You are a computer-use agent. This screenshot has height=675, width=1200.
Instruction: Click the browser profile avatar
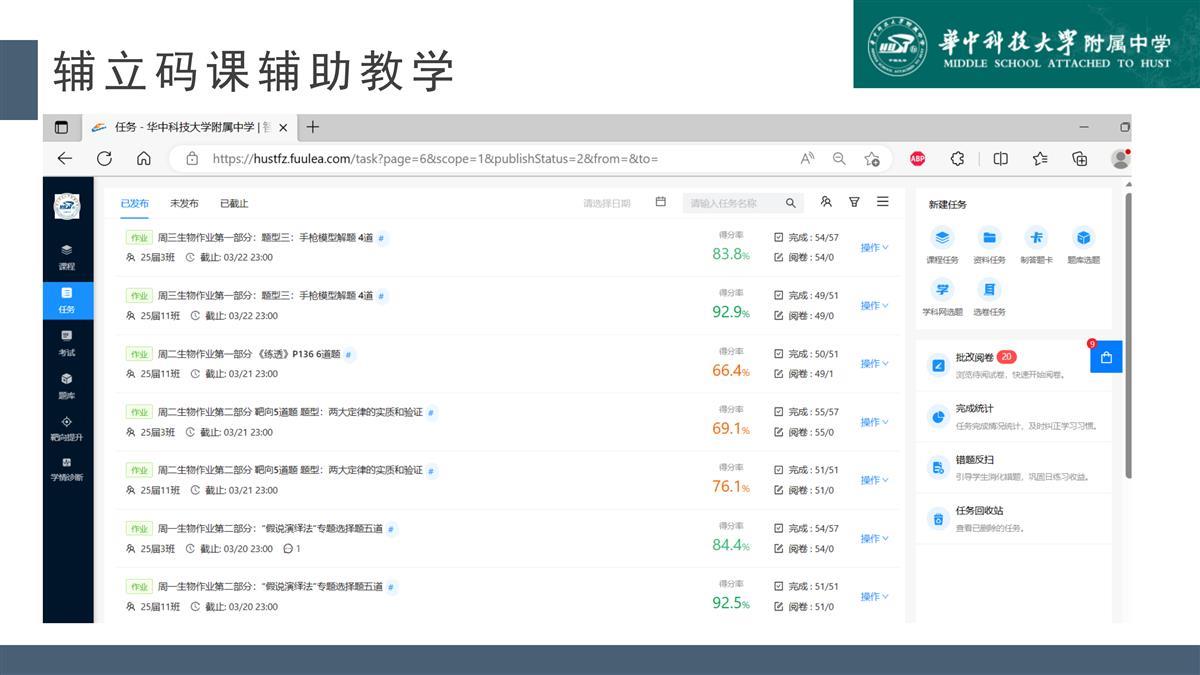click(1121, 158)
